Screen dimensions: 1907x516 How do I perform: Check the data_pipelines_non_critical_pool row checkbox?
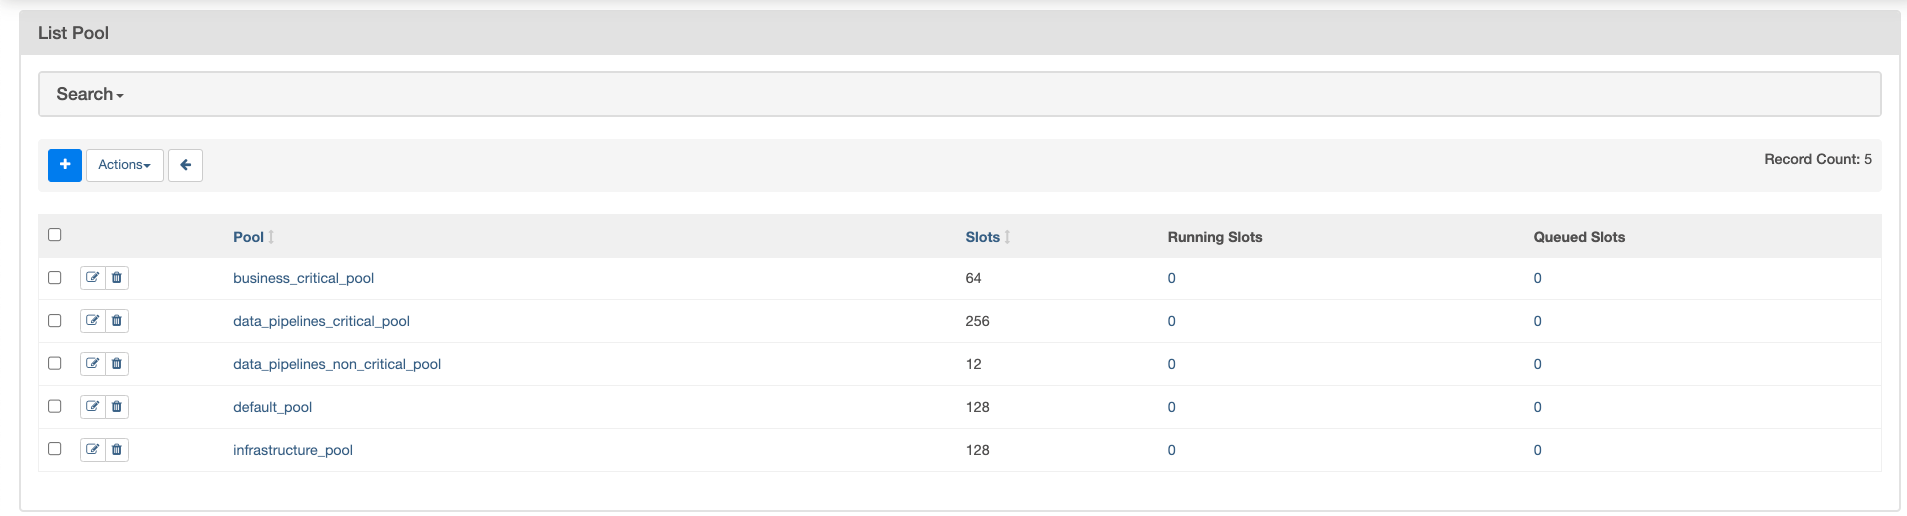pos(55,364)
